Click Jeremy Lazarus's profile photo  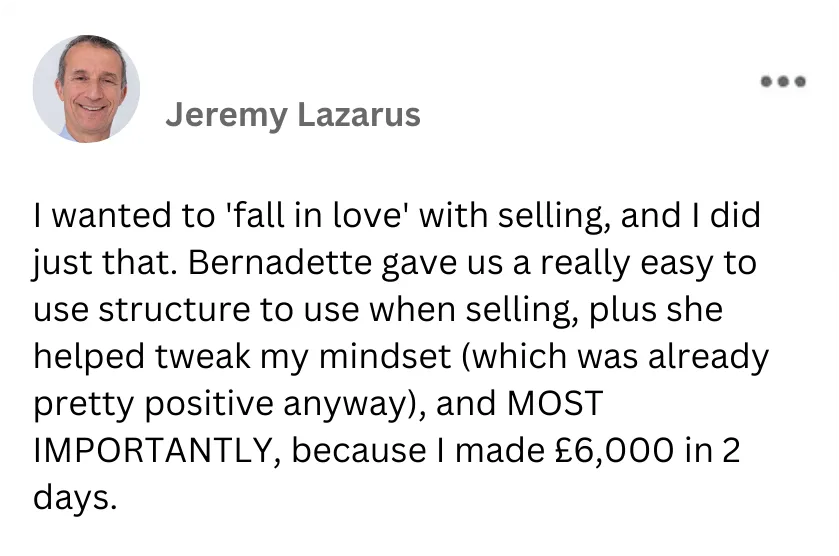tap(86, 88)
